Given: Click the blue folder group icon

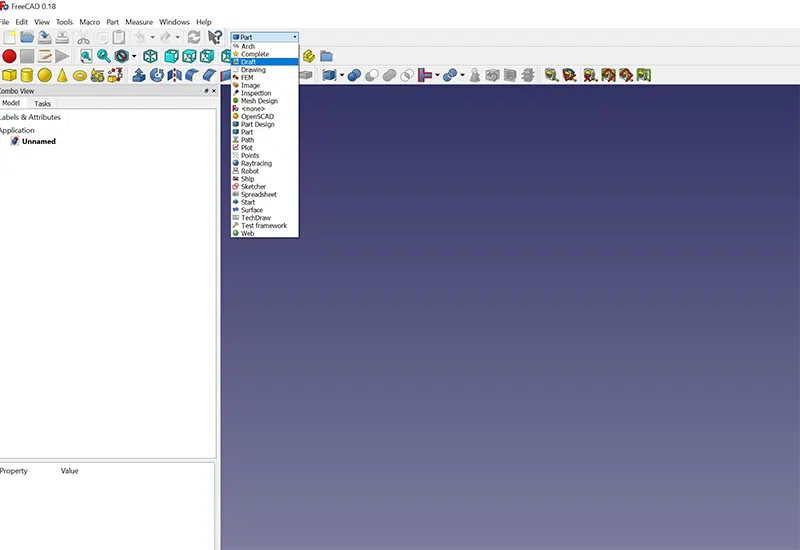Looking at the screenshot, I should (327, 56).
